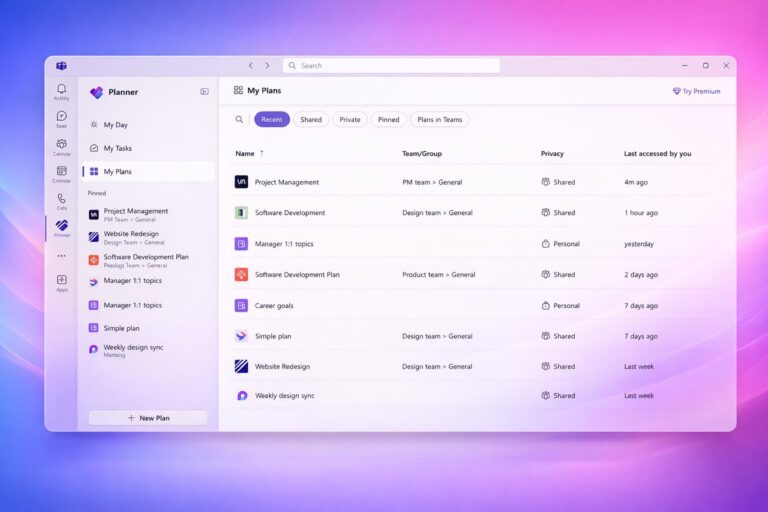Viewport: 768px width, 512px height.
Task: Sort by the Name column header
Action: point(245,153)
